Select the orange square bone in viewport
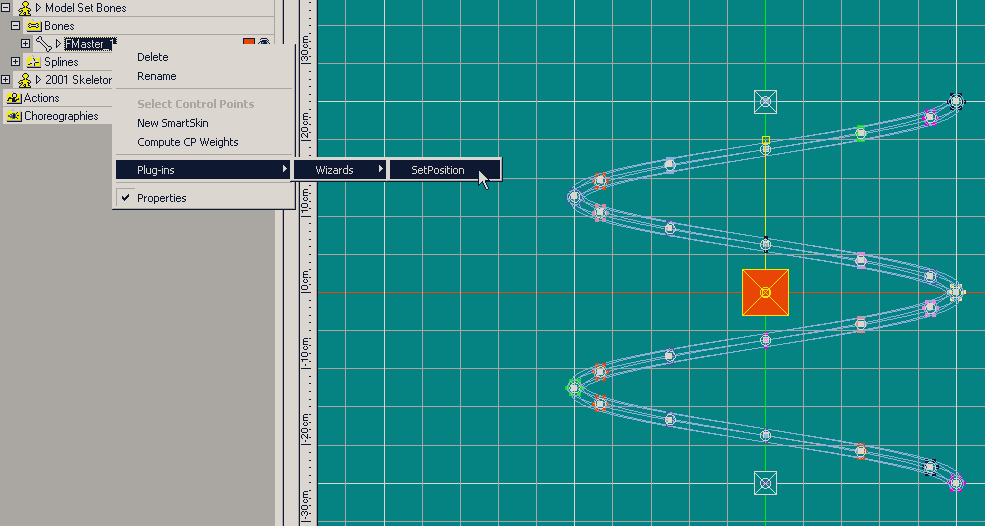This screenshot has width=985, height=526. point(765,292)
